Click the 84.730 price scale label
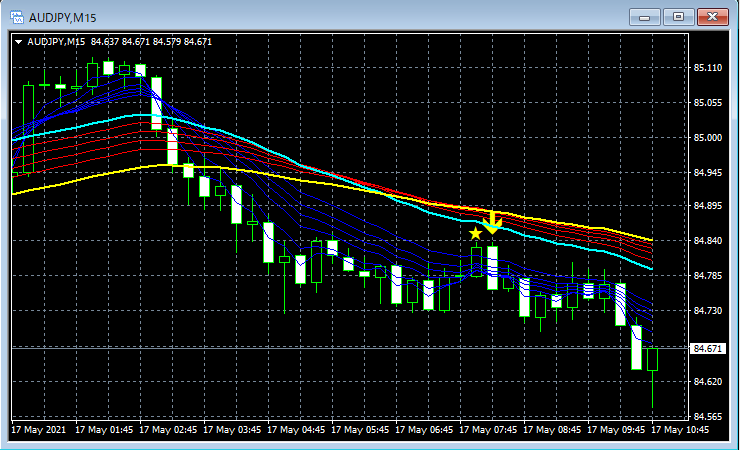Image resolution: width=741 pixels, height=450 pixels. coord(707,311)
